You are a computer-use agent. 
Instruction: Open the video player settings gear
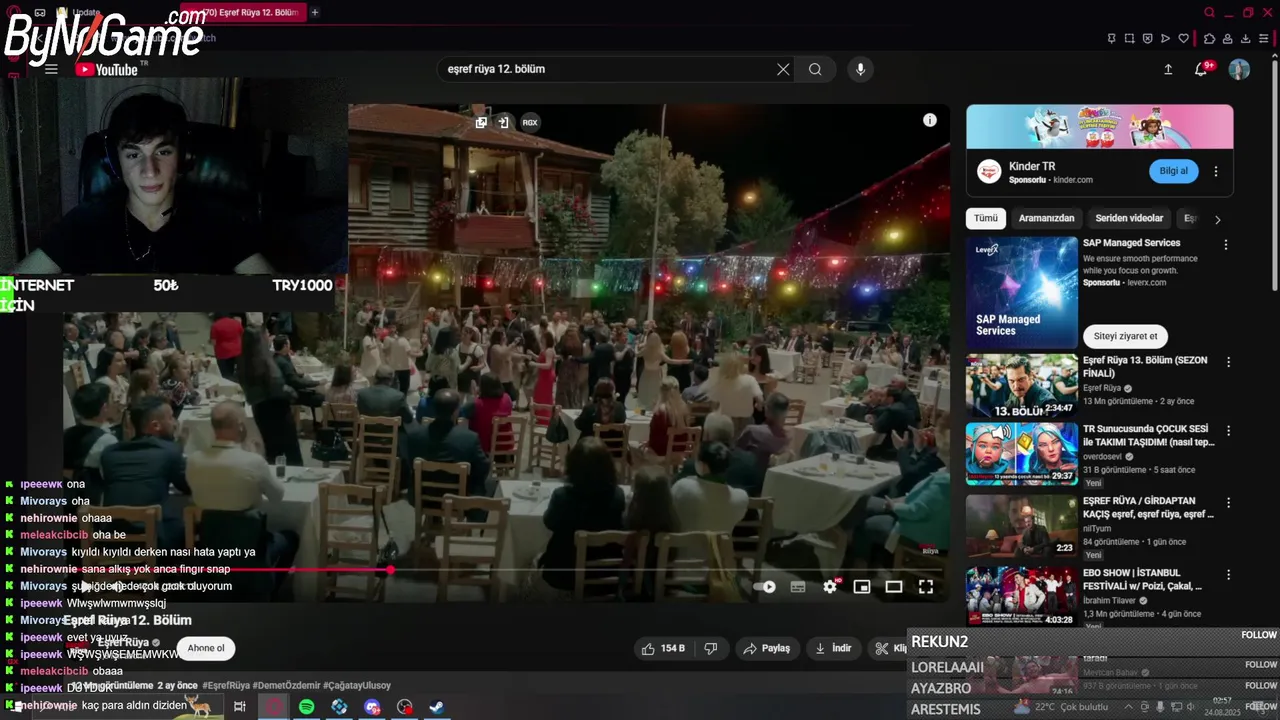830,587
